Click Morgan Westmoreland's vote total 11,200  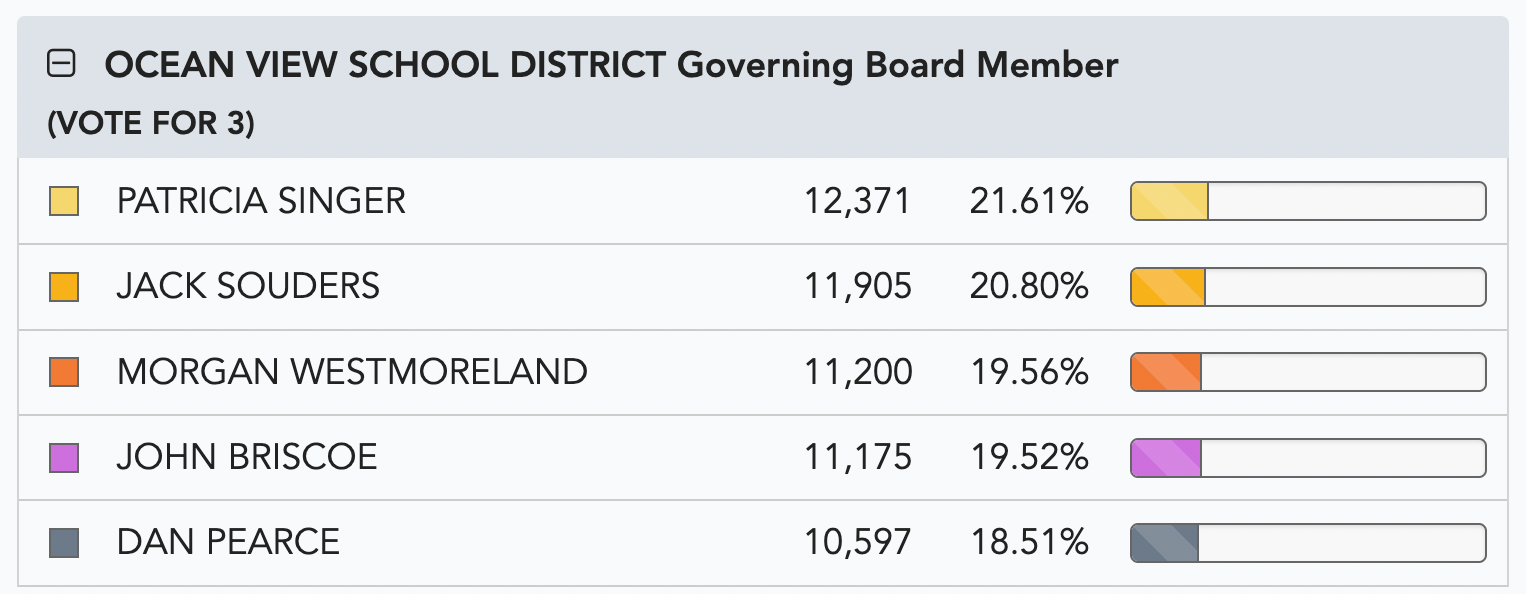(x=860, y=371)
